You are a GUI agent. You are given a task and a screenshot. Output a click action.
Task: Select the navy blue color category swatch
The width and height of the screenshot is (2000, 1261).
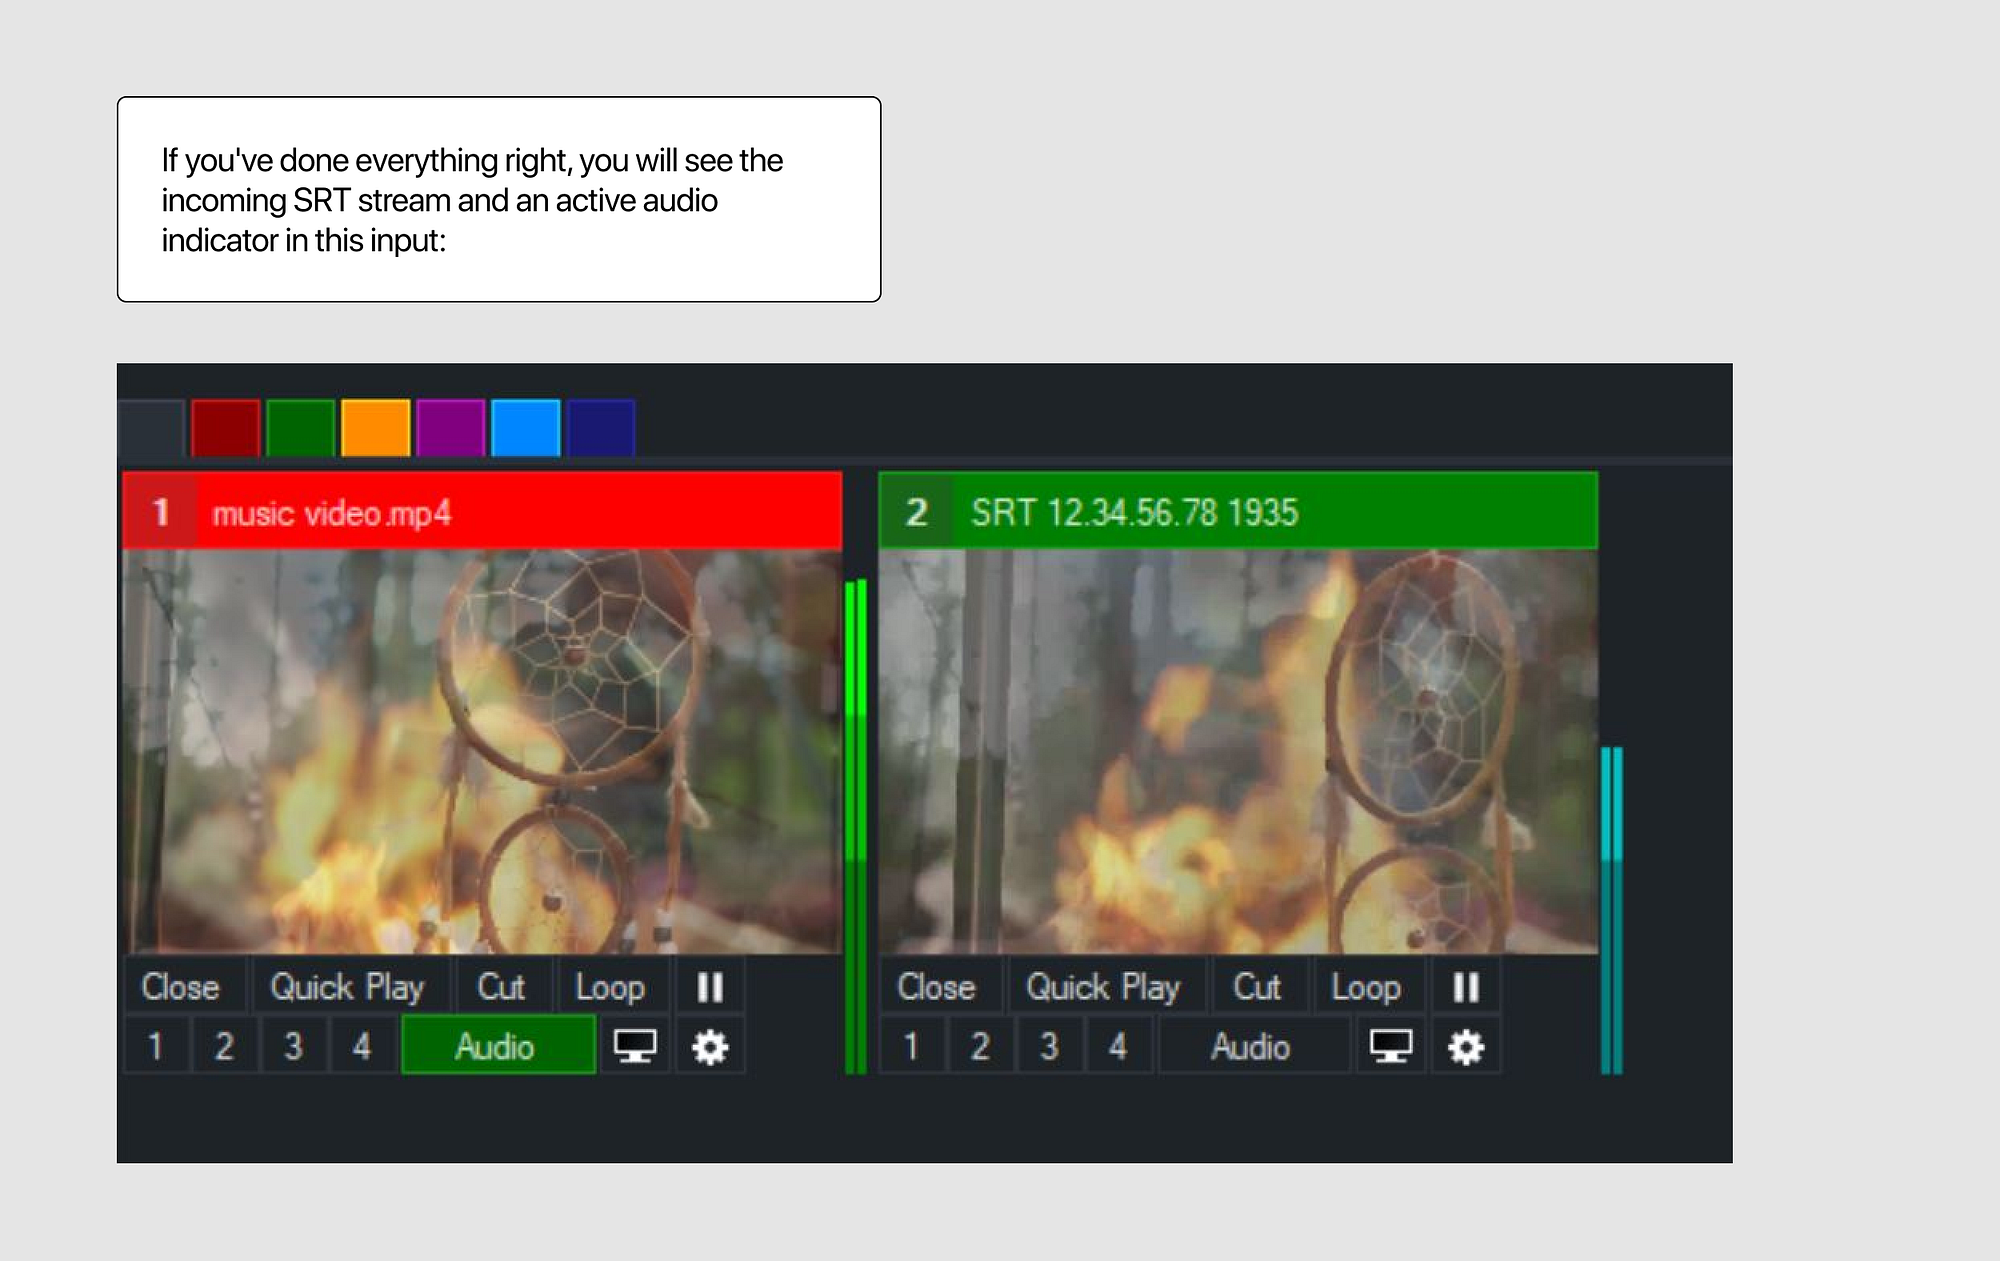601,428
